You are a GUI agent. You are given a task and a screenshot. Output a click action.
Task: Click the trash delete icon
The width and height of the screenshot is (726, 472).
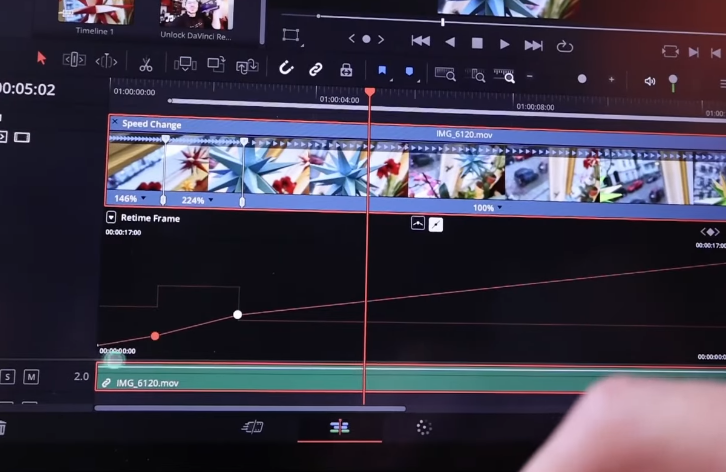point(2,428)
